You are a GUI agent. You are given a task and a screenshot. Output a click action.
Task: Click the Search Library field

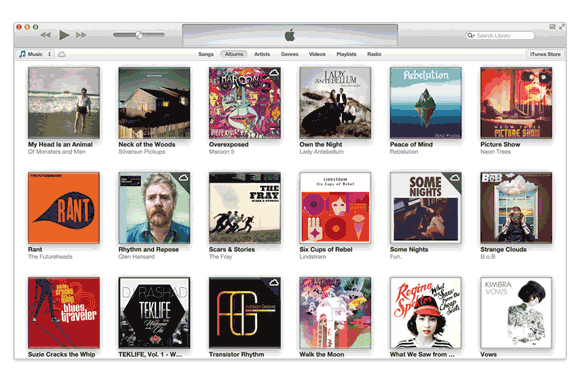(x=500, y=36)
